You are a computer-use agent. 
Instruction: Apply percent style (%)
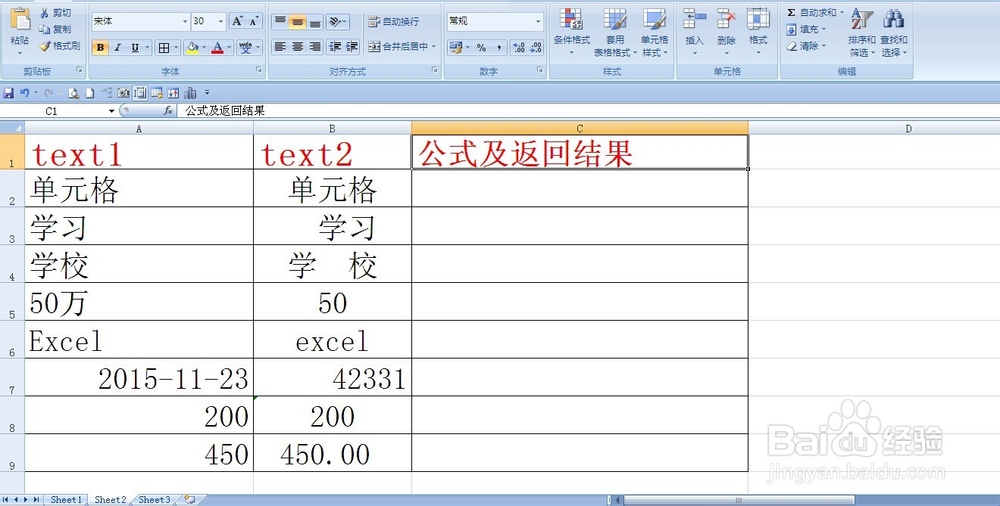pos(481,47)
